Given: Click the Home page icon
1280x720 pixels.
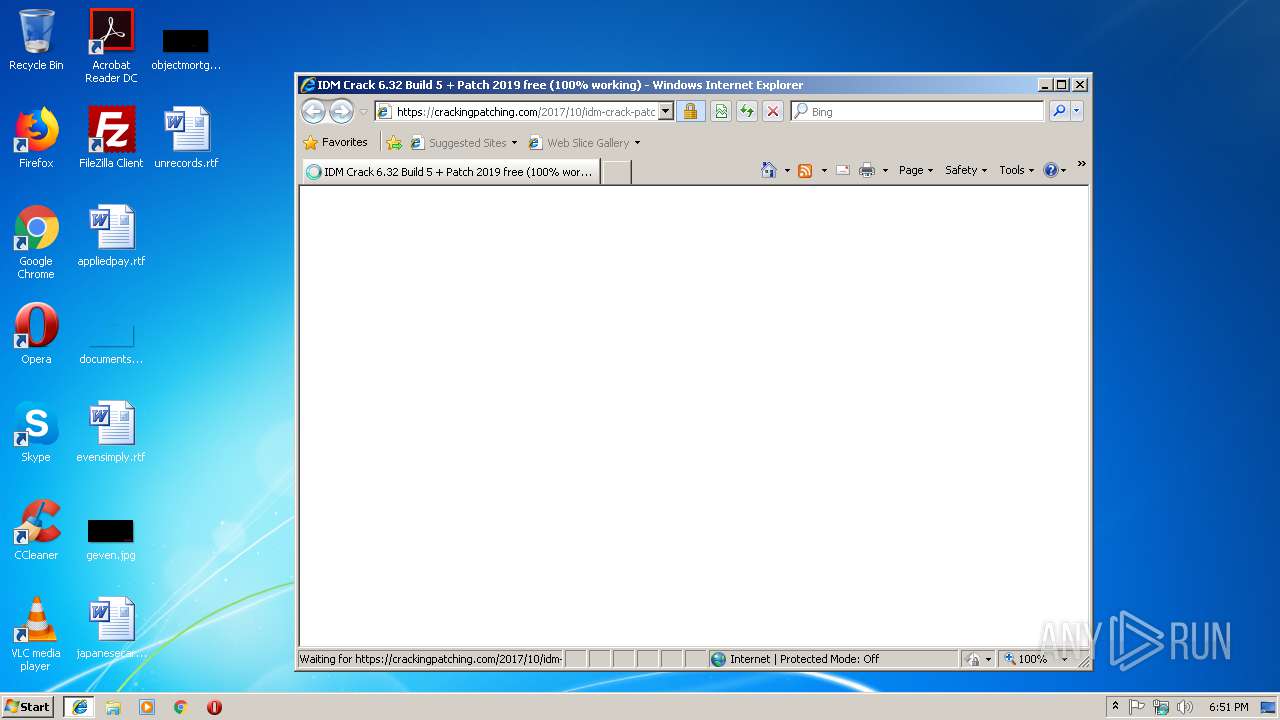Looking at the screenshot, I should coord(768,170).
